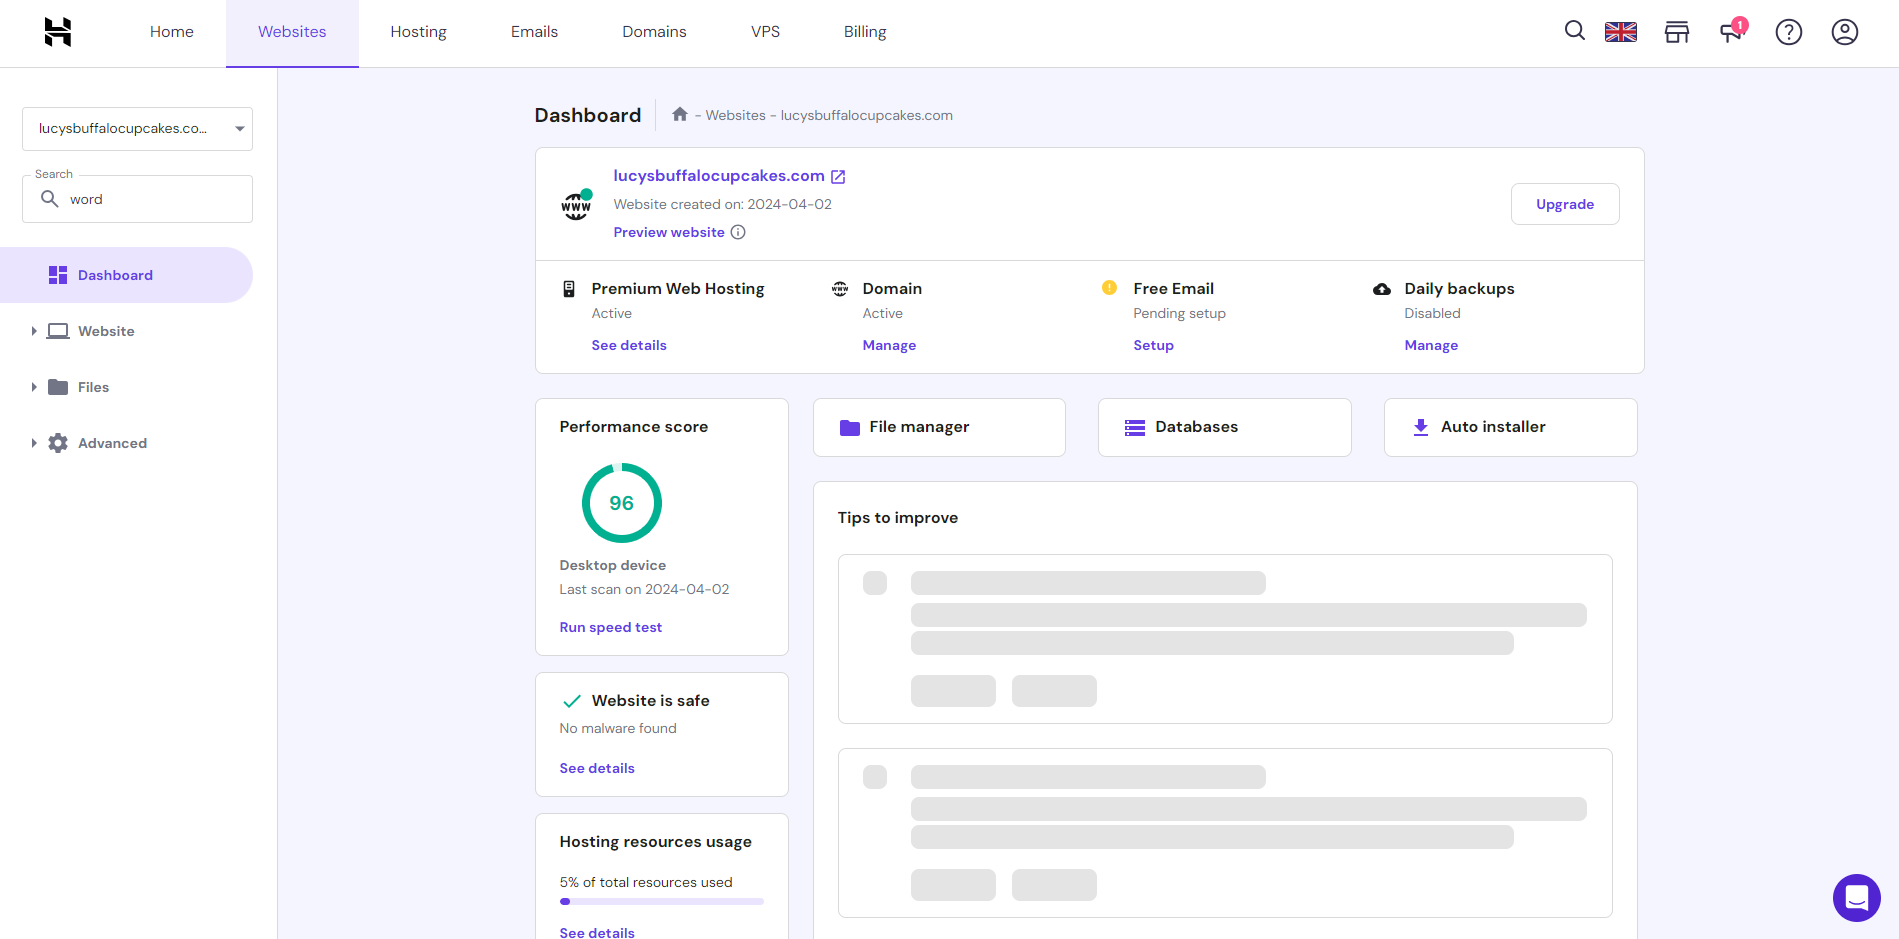Screen dimensions: 1899x939
Task: Open the live chat bubble icon
Action: pos(1857,898)
